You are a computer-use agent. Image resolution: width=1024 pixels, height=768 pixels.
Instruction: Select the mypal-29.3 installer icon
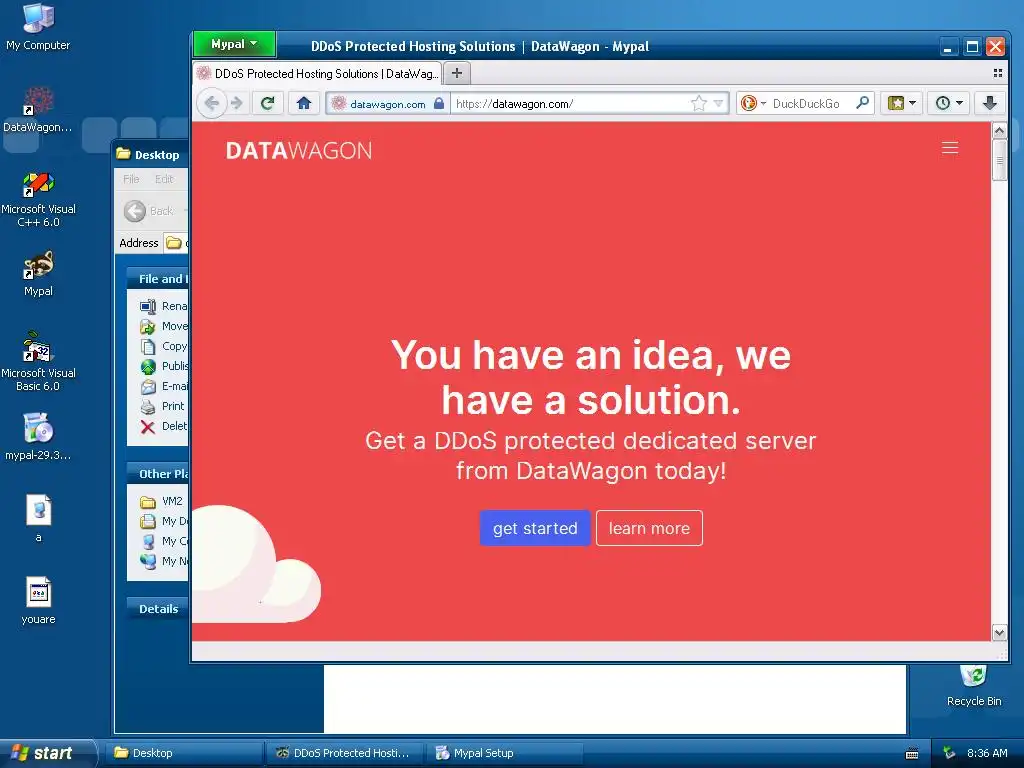pyautogui.click(x=38, y=438)
